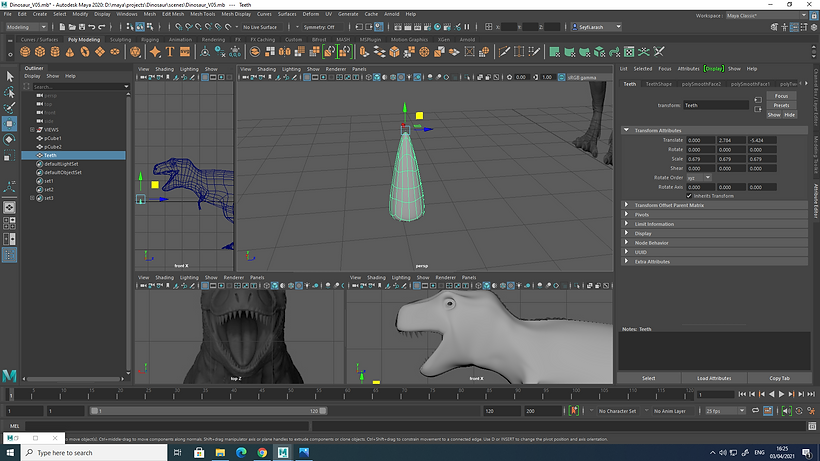Open the Modeling menu set dropdown
This screenshot has height=461, width=820.
tap(26, 27)
